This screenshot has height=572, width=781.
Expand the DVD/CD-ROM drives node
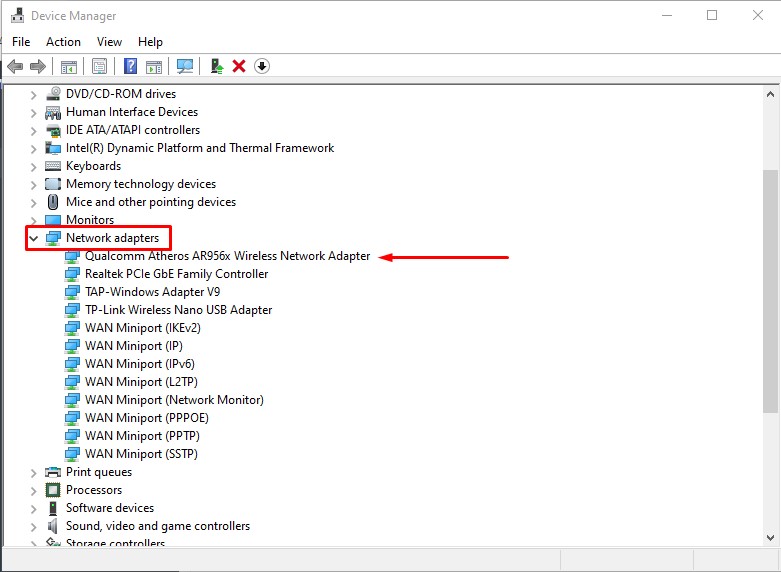coord(33,94)
